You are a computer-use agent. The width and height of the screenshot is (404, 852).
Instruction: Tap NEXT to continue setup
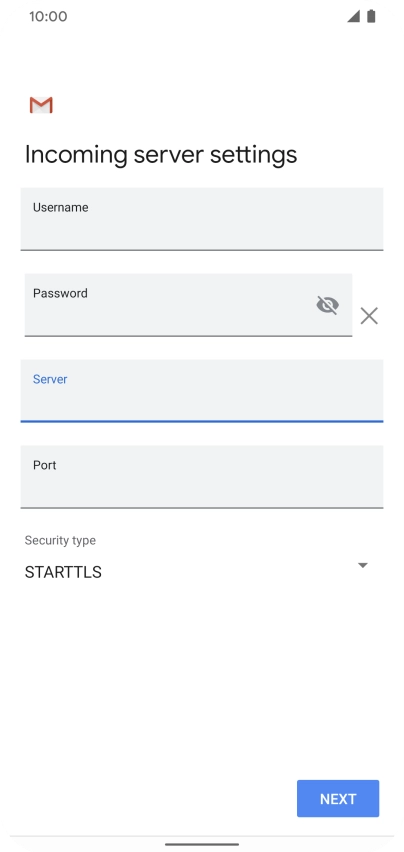[338, 799]
